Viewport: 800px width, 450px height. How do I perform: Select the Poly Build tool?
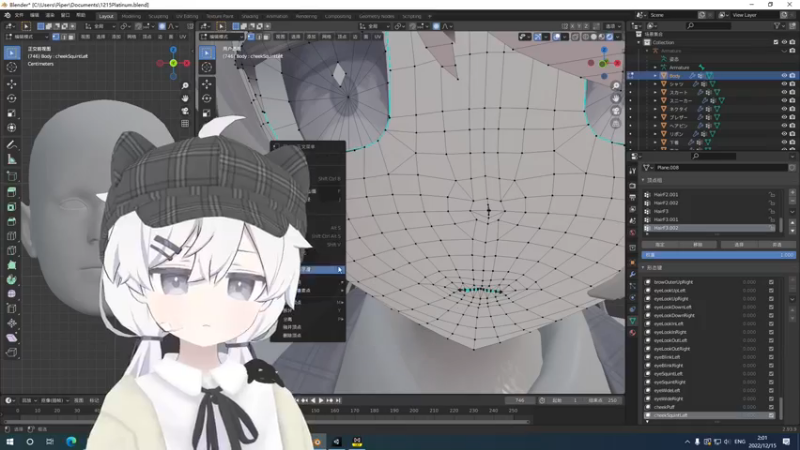coord(12,265)
